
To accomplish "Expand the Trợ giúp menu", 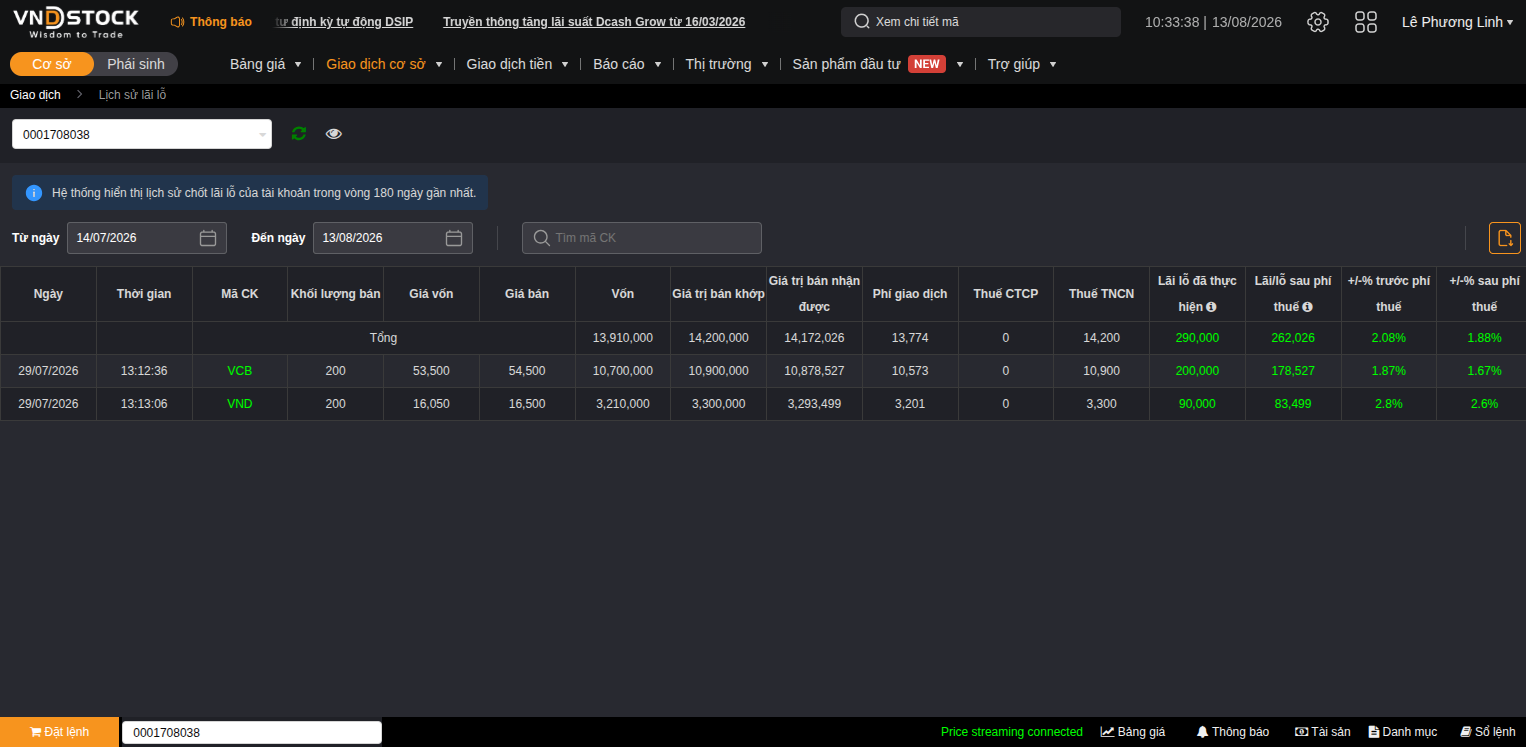I will tap(1022, 64).
